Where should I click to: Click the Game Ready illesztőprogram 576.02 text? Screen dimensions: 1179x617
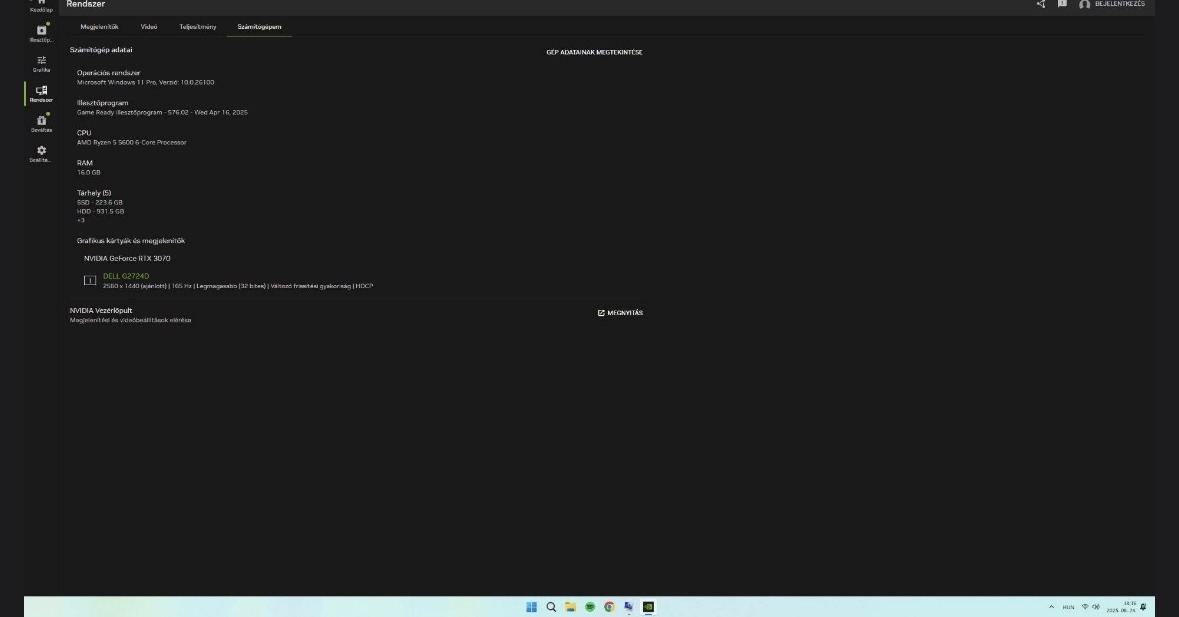162,113
